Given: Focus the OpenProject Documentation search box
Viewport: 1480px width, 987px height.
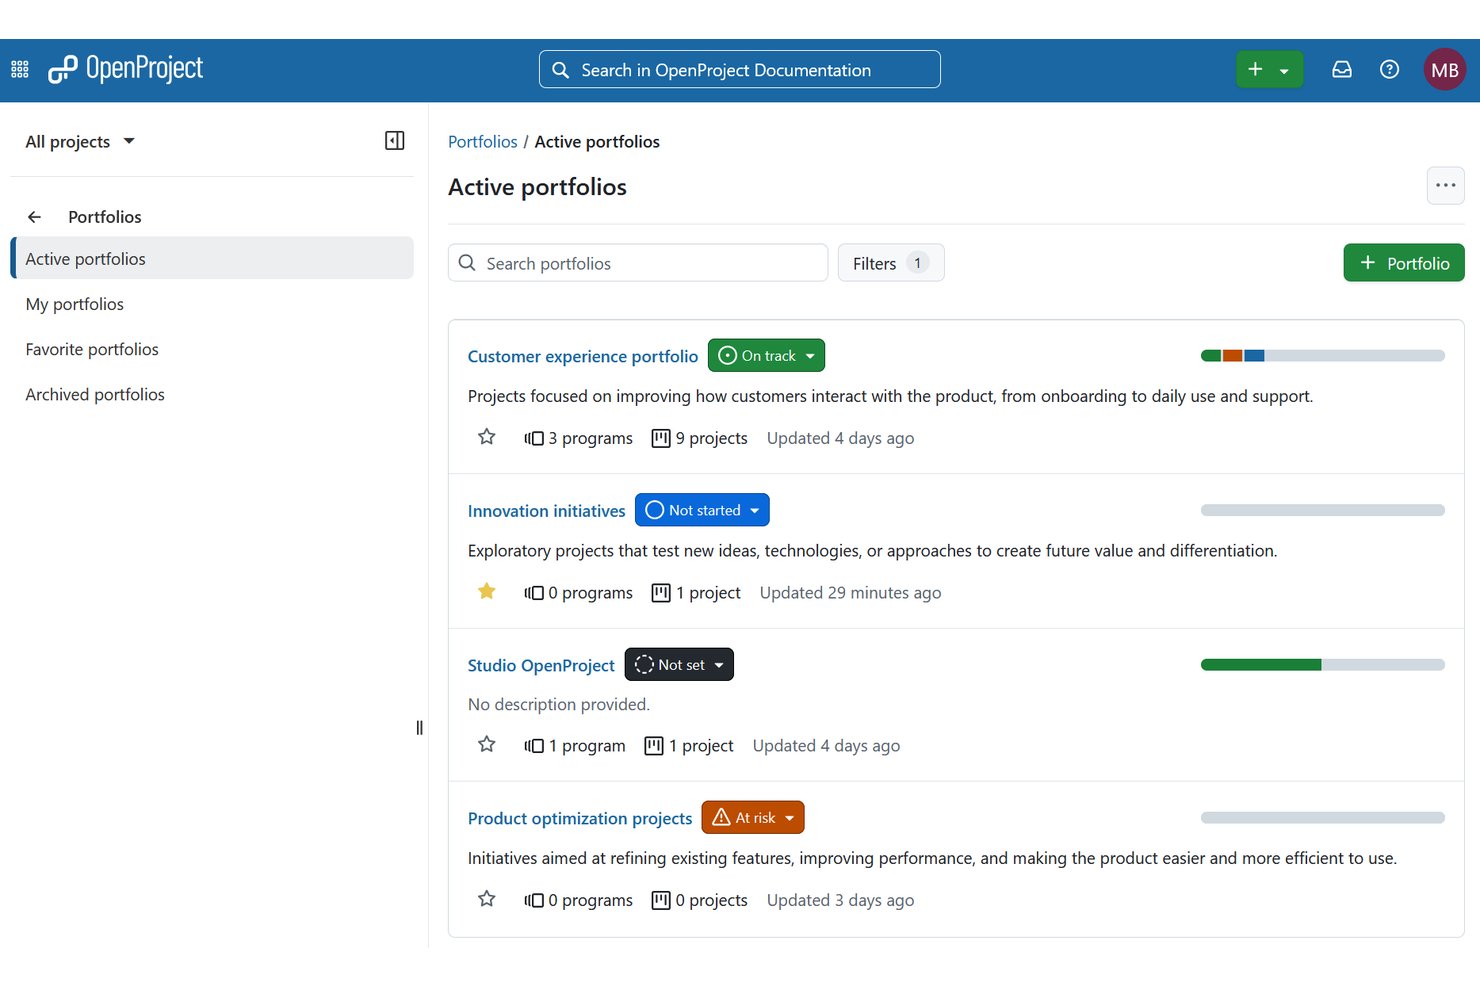Looking at the screenshot, I should [x=740, y=70].
